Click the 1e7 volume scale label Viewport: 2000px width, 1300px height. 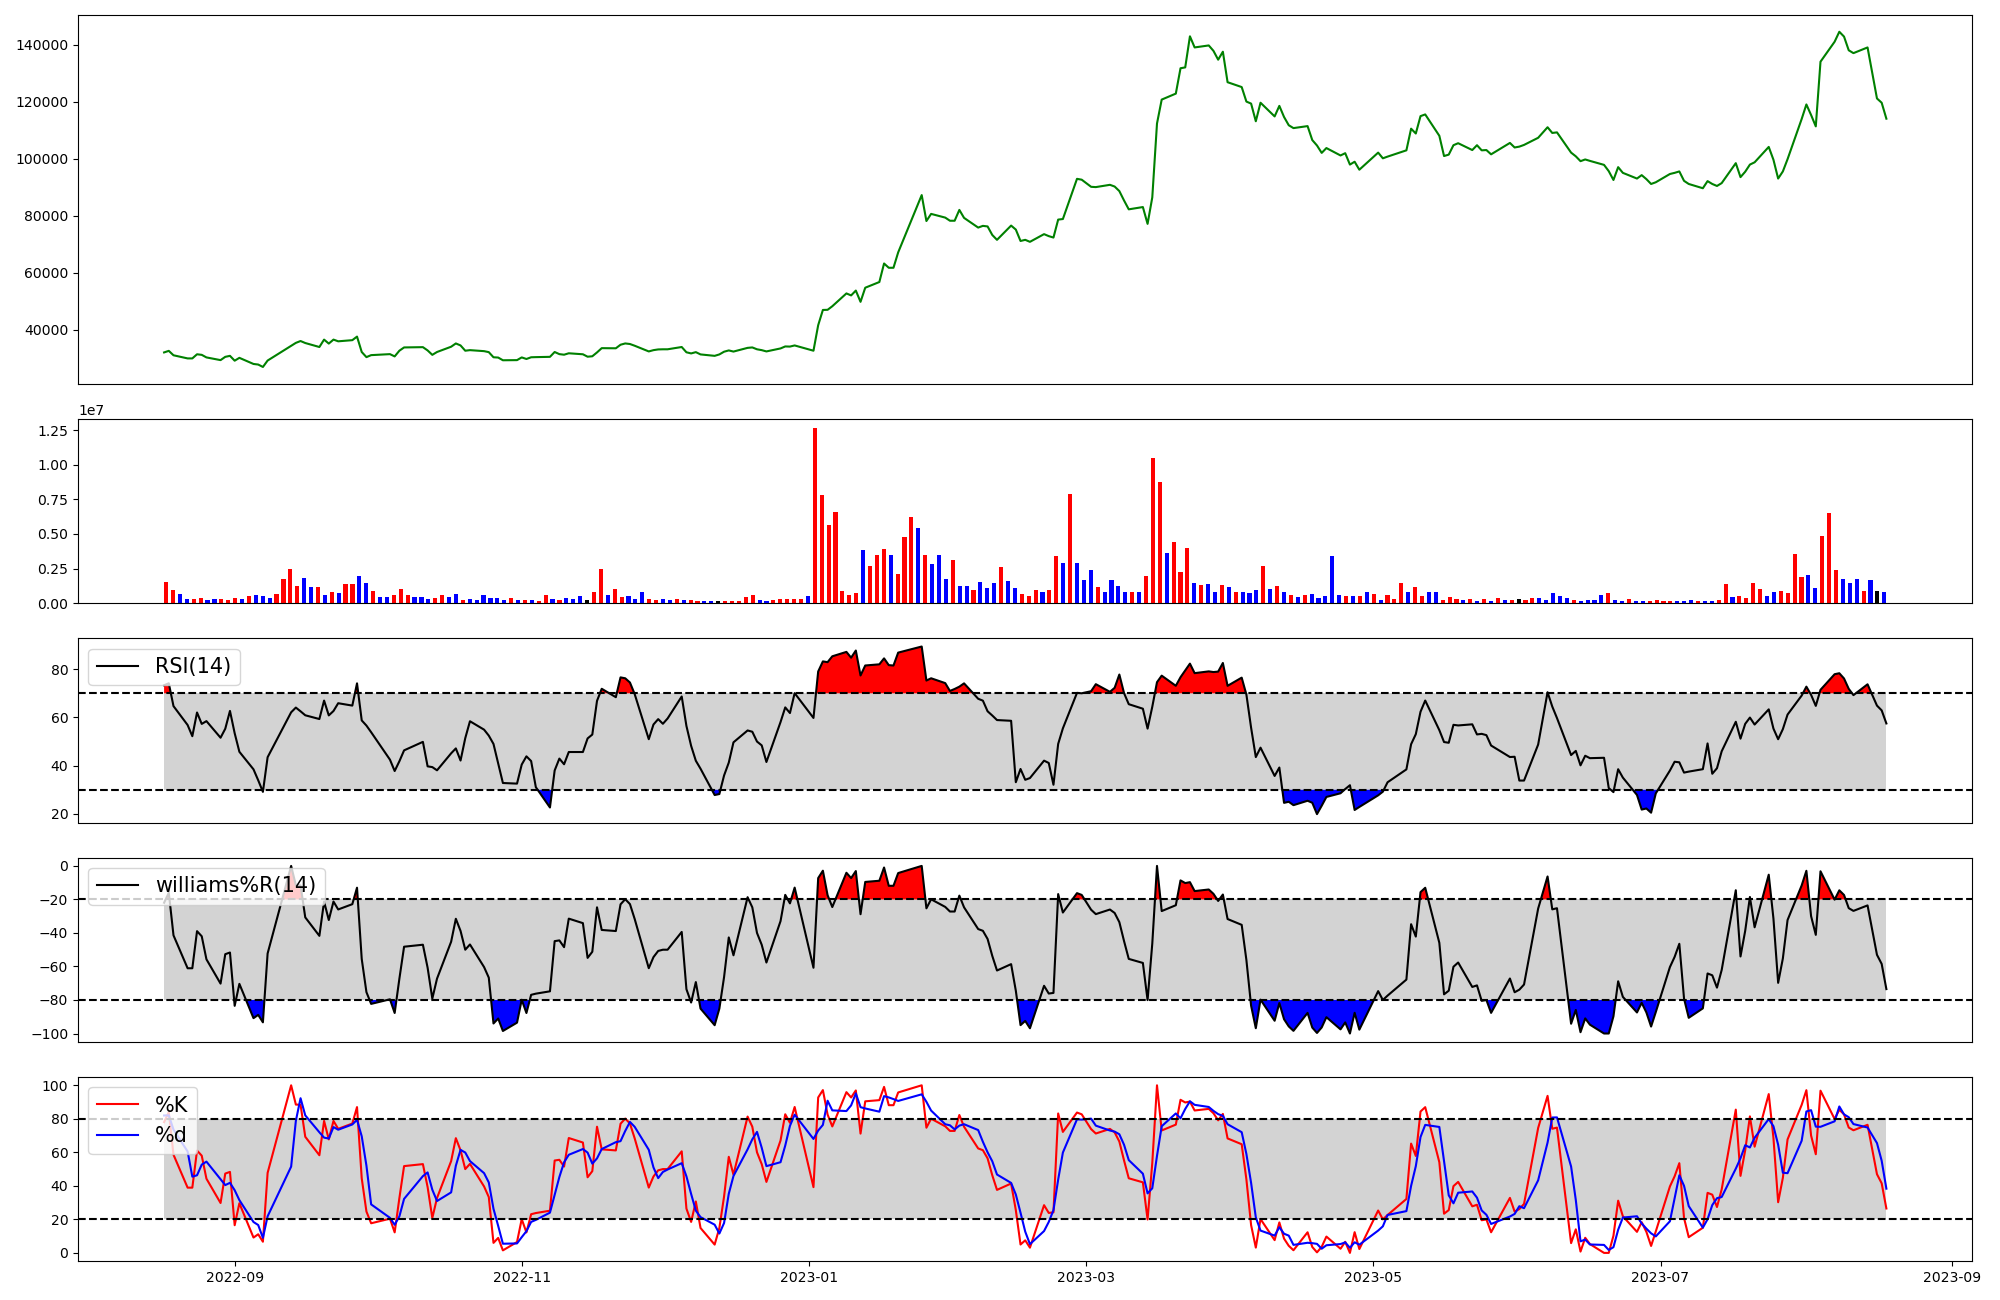(91, 411)
